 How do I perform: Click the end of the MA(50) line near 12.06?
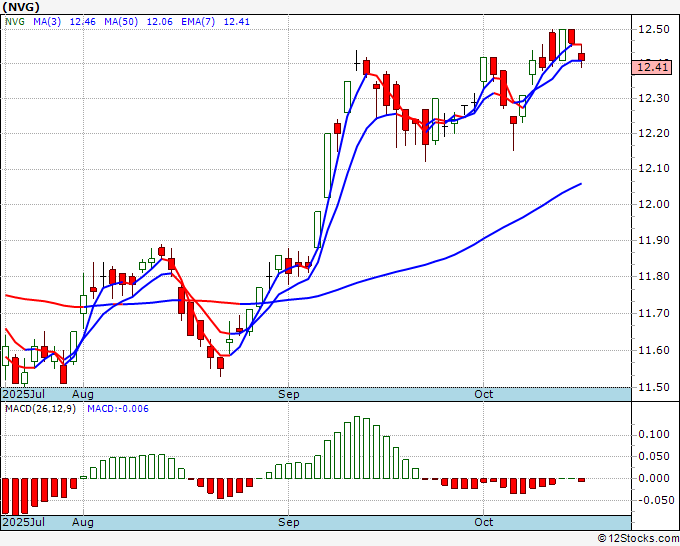pyautogui.click(x=581, y=184)
